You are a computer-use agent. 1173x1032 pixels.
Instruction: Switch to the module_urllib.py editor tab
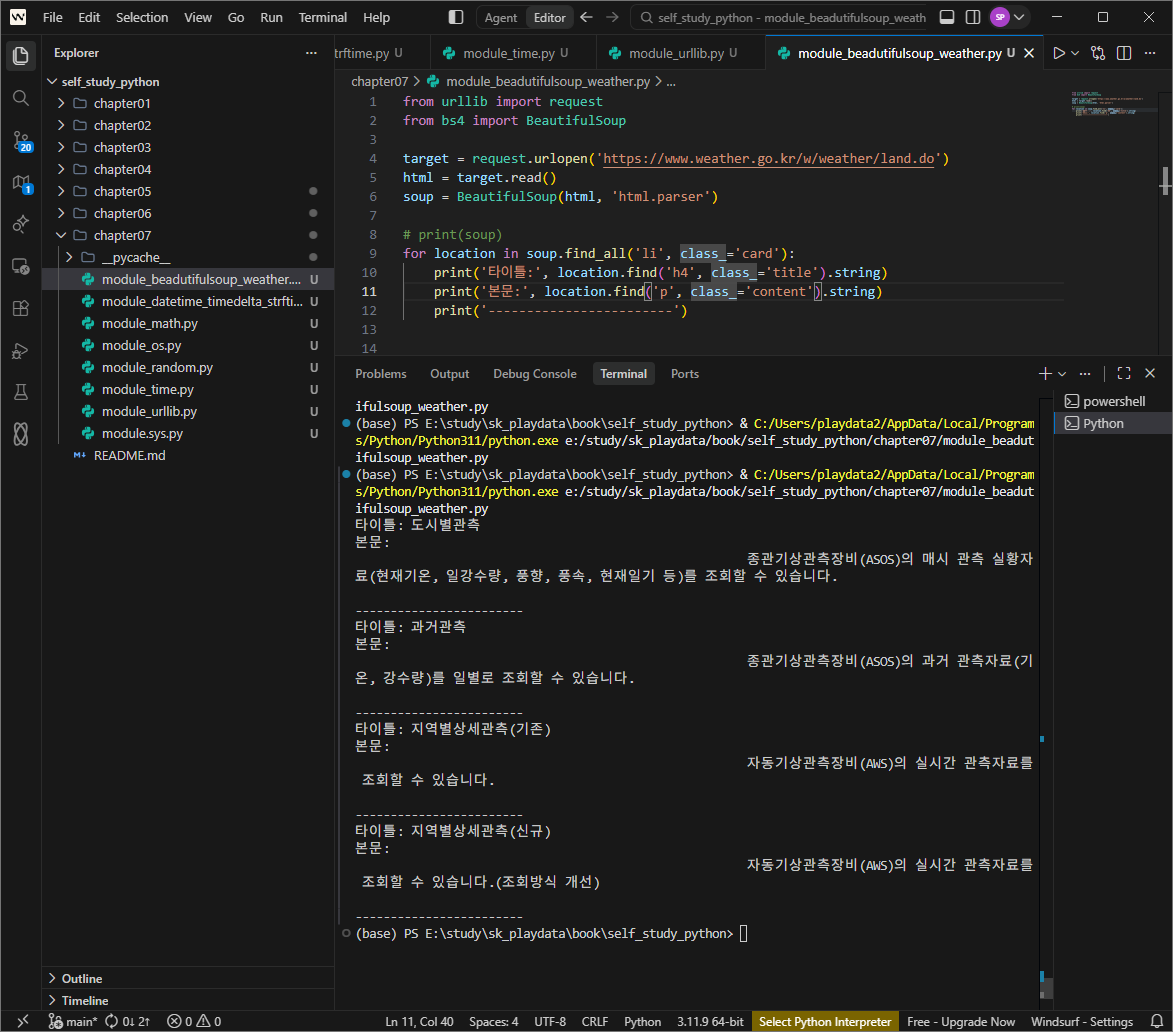tap(681, 53)
